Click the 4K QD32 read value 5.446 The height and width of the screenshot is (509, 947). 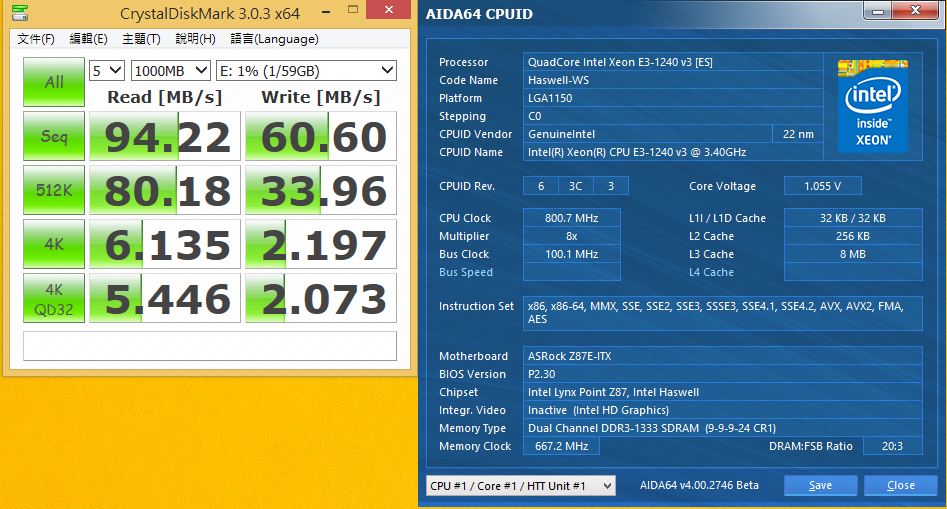pyautogui.click(x=165, y=298)
